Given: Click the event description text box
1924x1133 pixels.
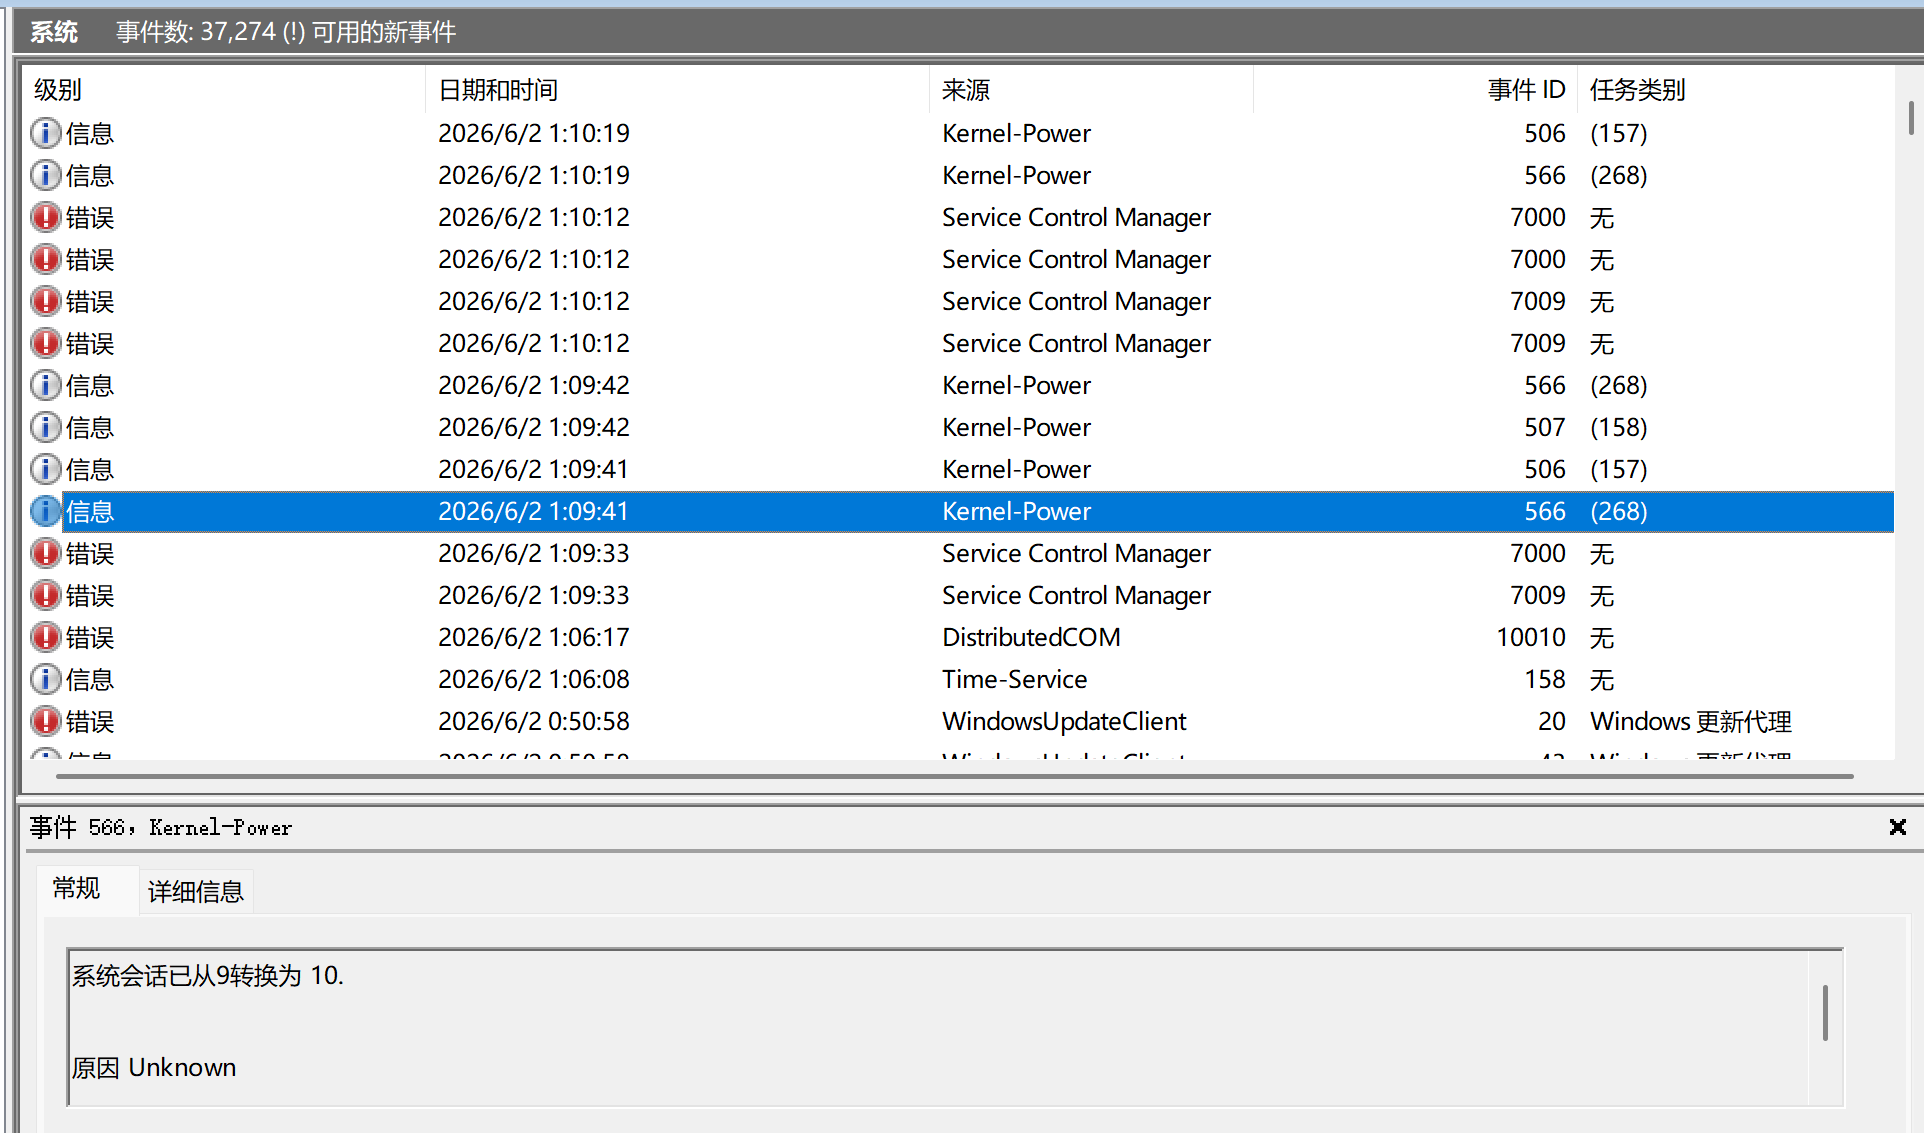Looking at the screenshot, I should [x=955, y=1027].
